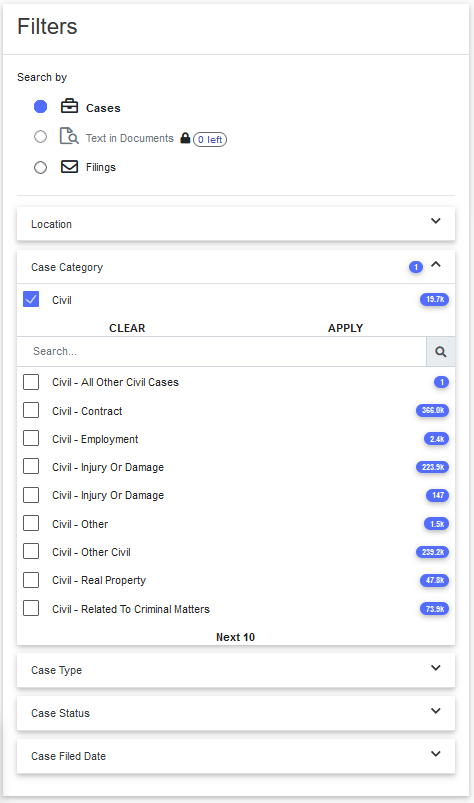The height and width of the screenshot is (803, 474).
Task: Select the Cases radio button
Action: 40,107
